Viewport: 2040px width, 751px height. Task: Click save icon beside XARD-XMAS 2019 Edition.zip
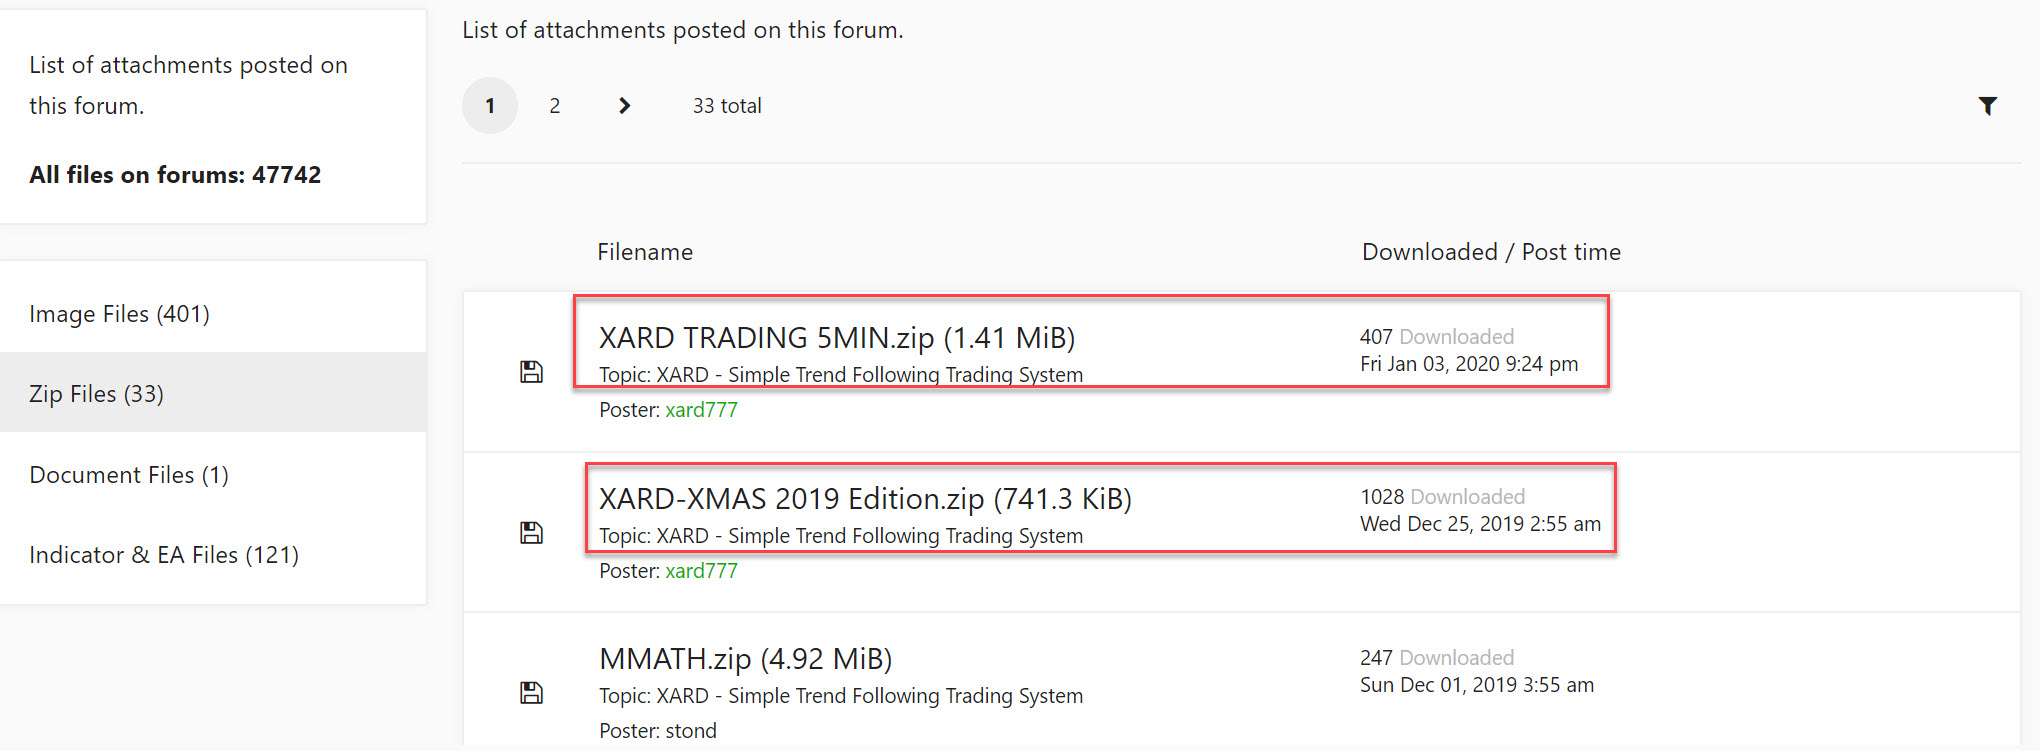click(532, 533)
